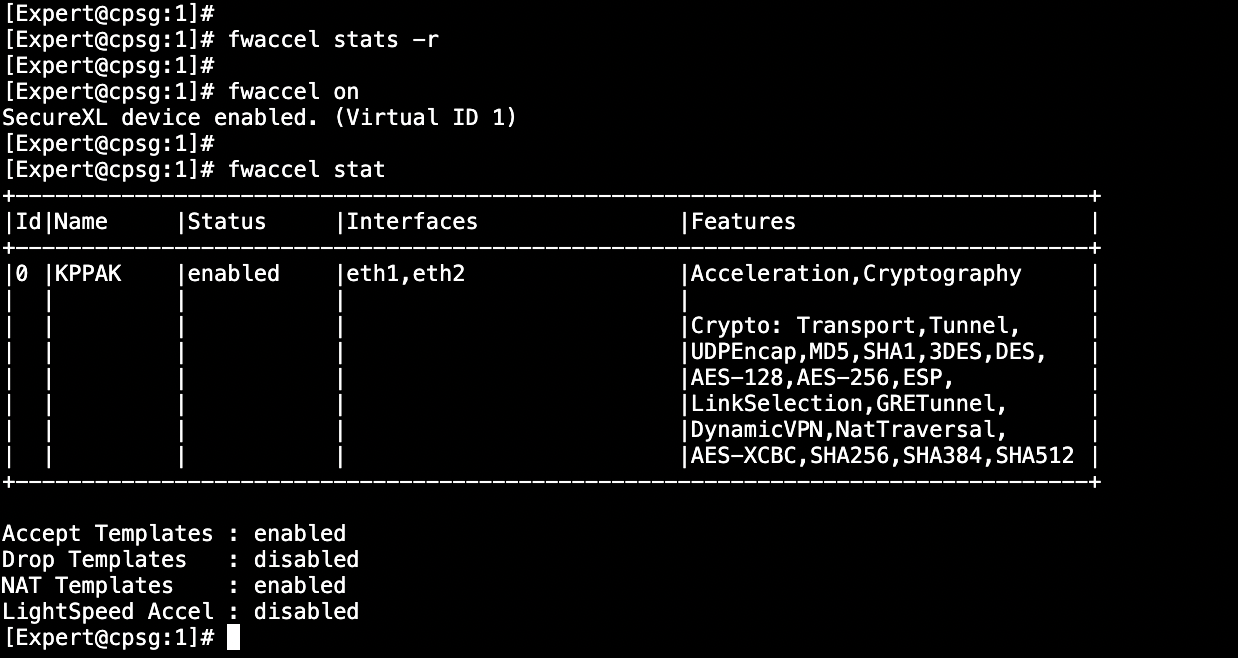The height and width of the screenshot is (658, 1238).
Task: Click the "LightSpeed Accel" label
Action: click(107, 611)
